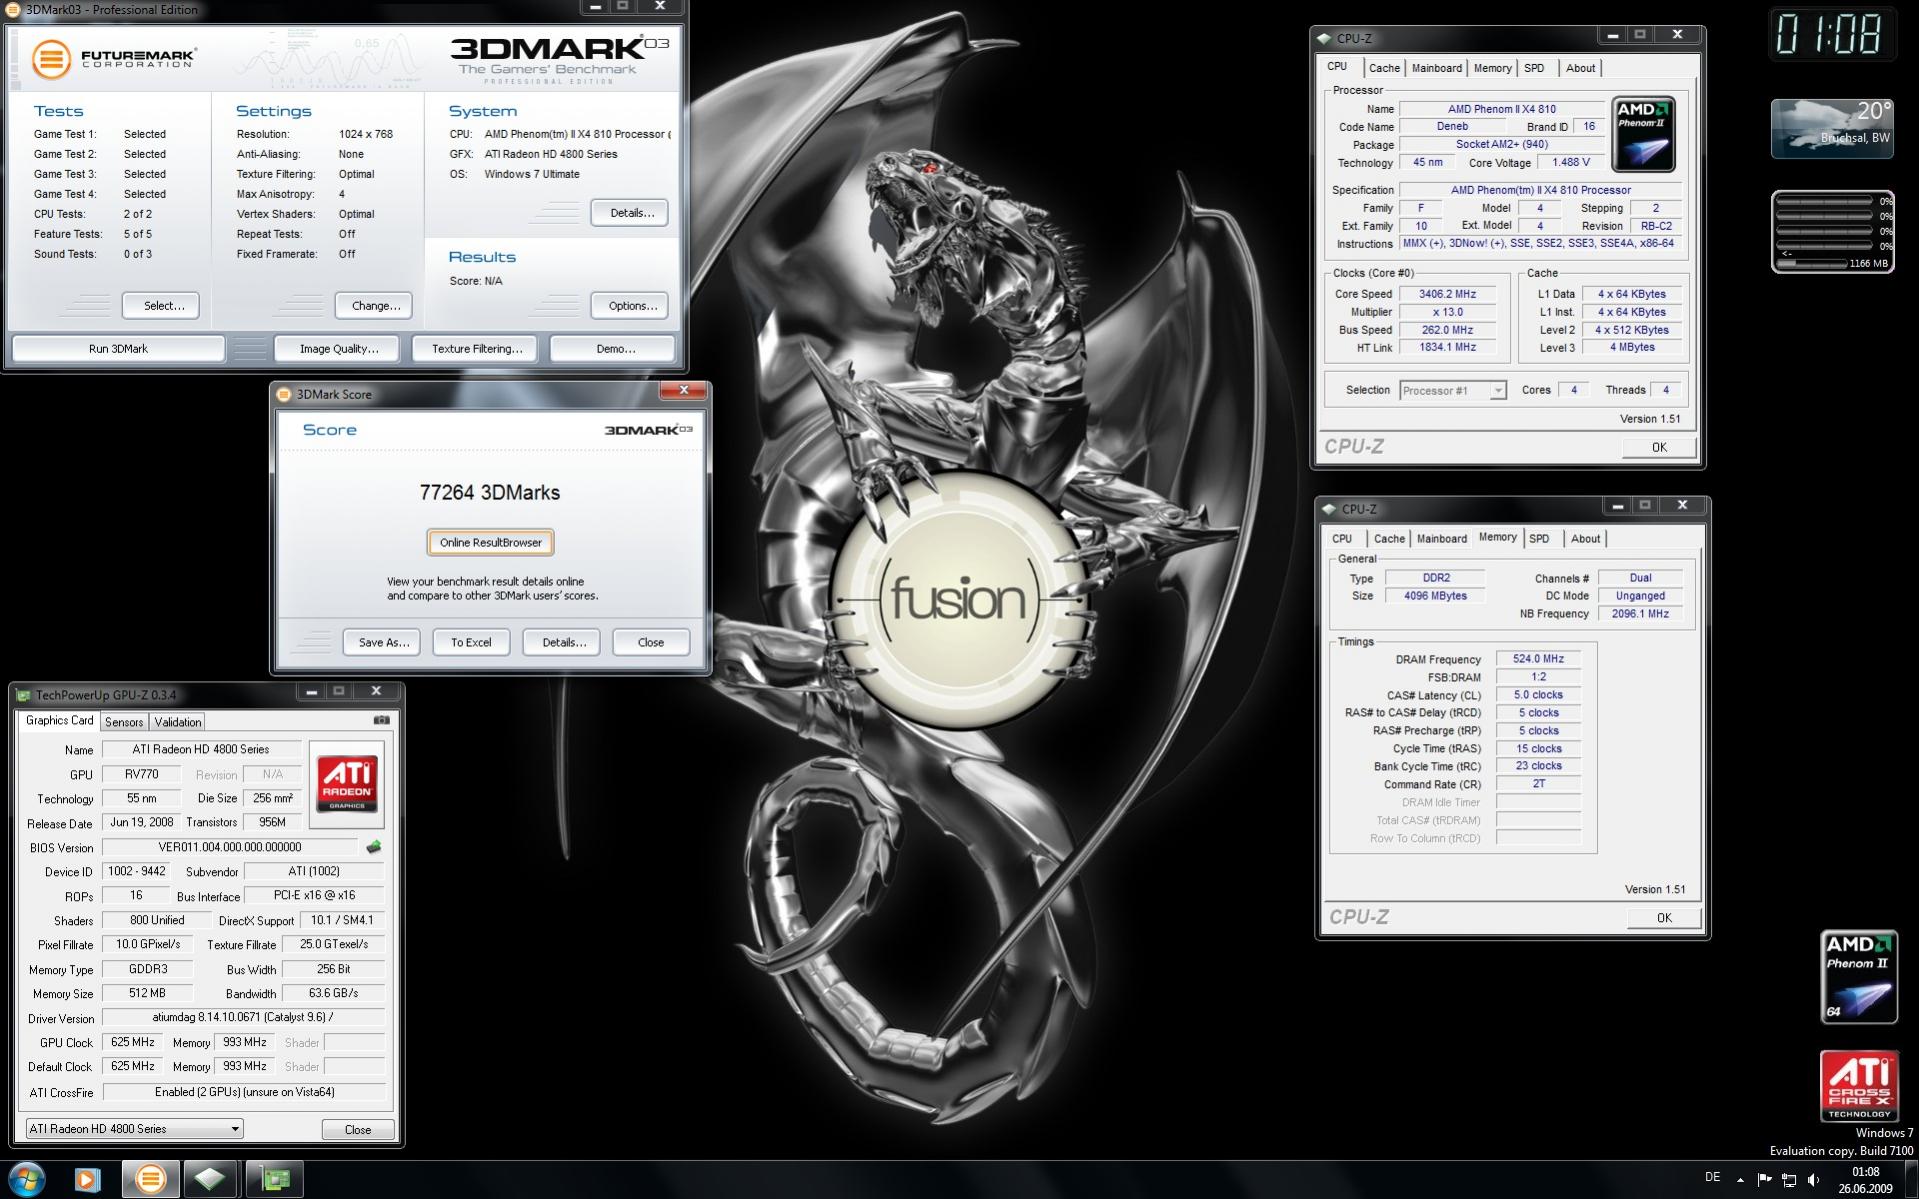Open the Texture Filtering... tool
Viewport: 1919px width, 1199px height.
[x=477, y=349]
